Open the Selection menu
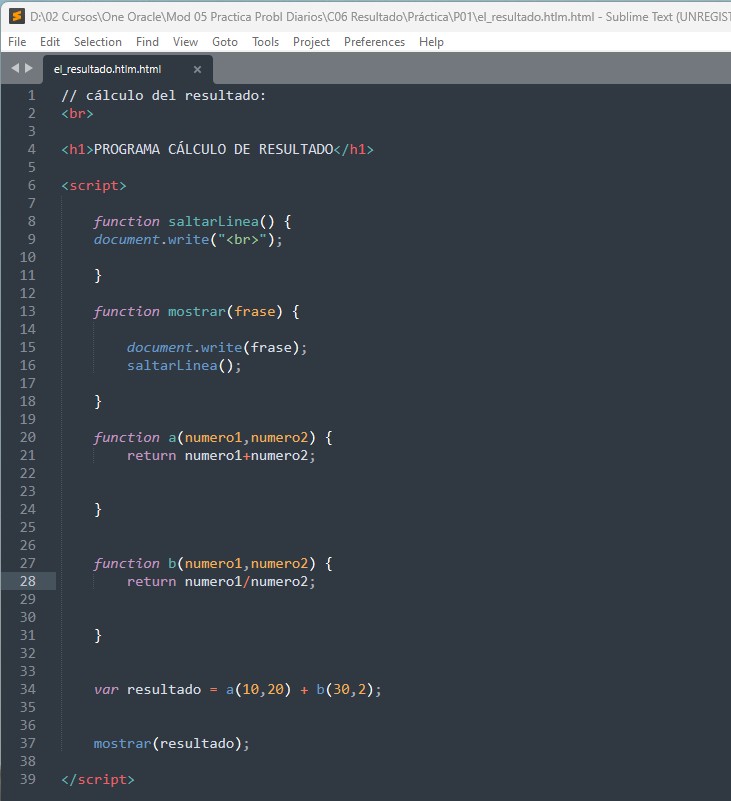 click(98, 42)
